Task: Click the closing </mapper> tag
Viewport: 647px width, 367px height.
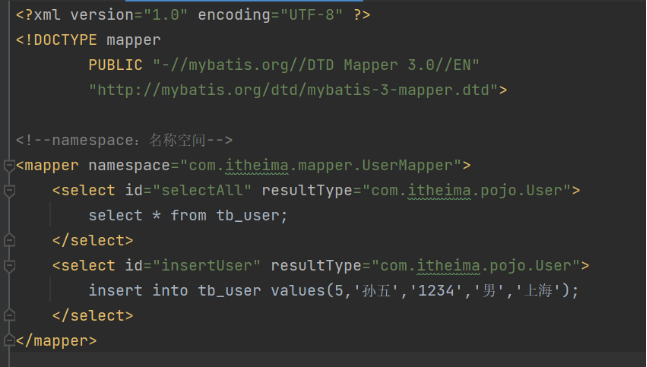Action: [56, 341]
